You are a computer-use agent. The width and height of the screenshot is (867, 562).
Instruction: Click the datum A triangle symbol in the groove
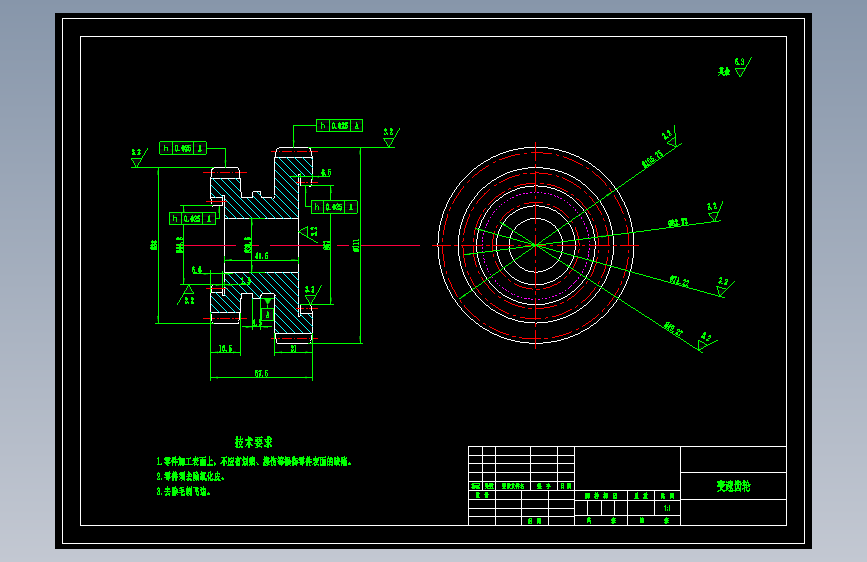[268, 308]
